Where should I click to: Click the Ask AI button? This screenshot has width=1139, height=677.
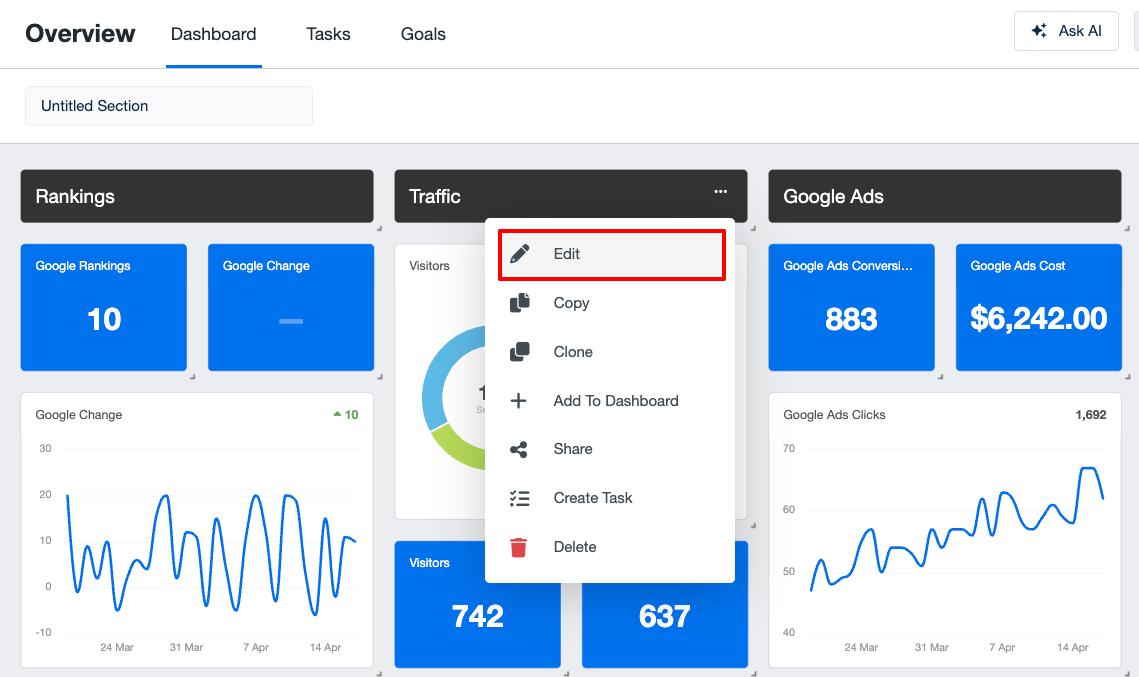tap(1066, 31)
